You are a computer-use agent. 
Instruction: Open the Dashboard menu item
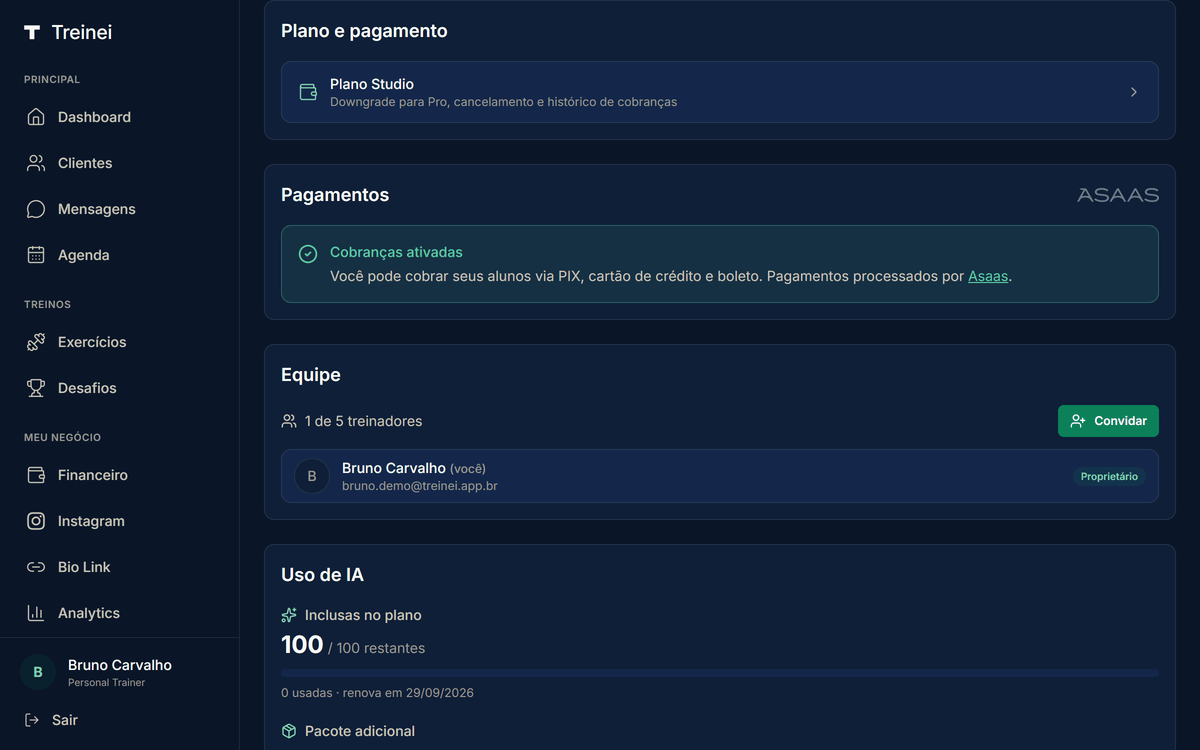tap(120, 117)
